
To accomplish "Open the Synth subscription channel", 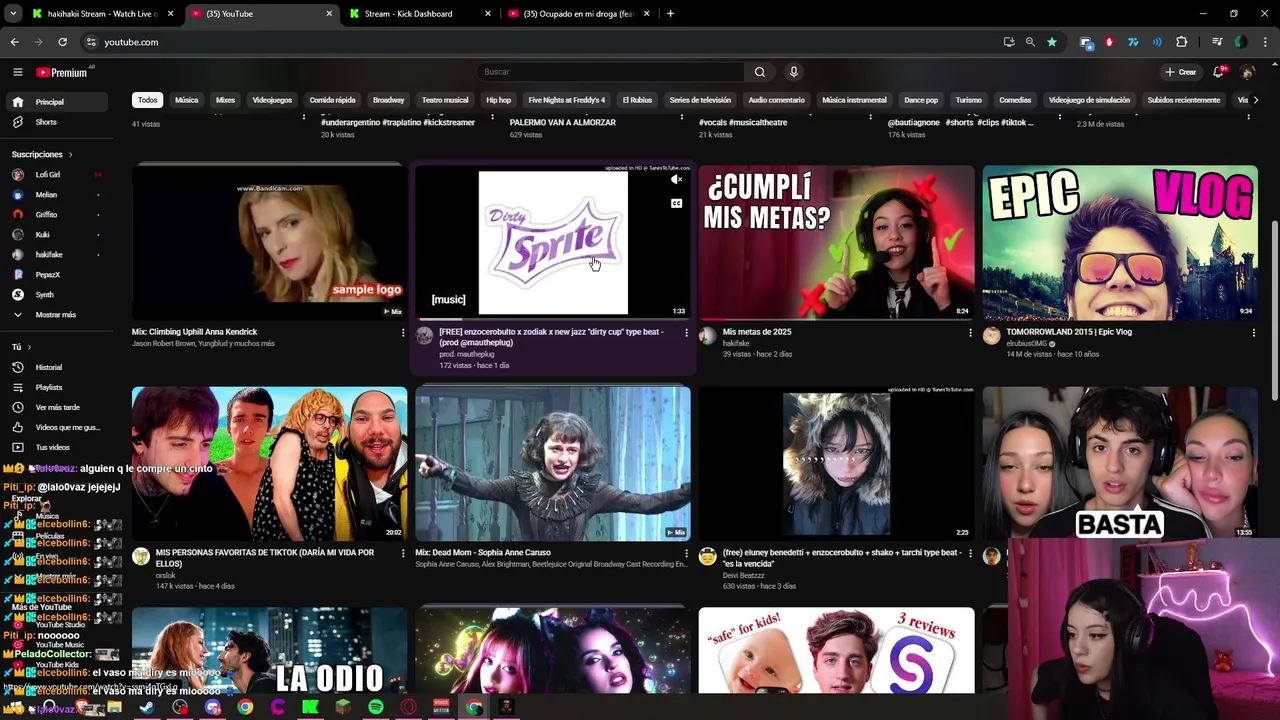I will tap(58, 294).
